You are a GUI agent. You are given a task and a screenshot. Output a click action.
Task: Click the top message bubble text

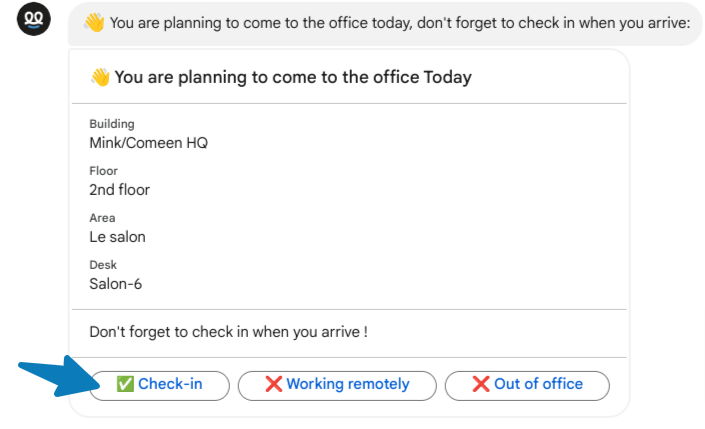coord(400,23)
